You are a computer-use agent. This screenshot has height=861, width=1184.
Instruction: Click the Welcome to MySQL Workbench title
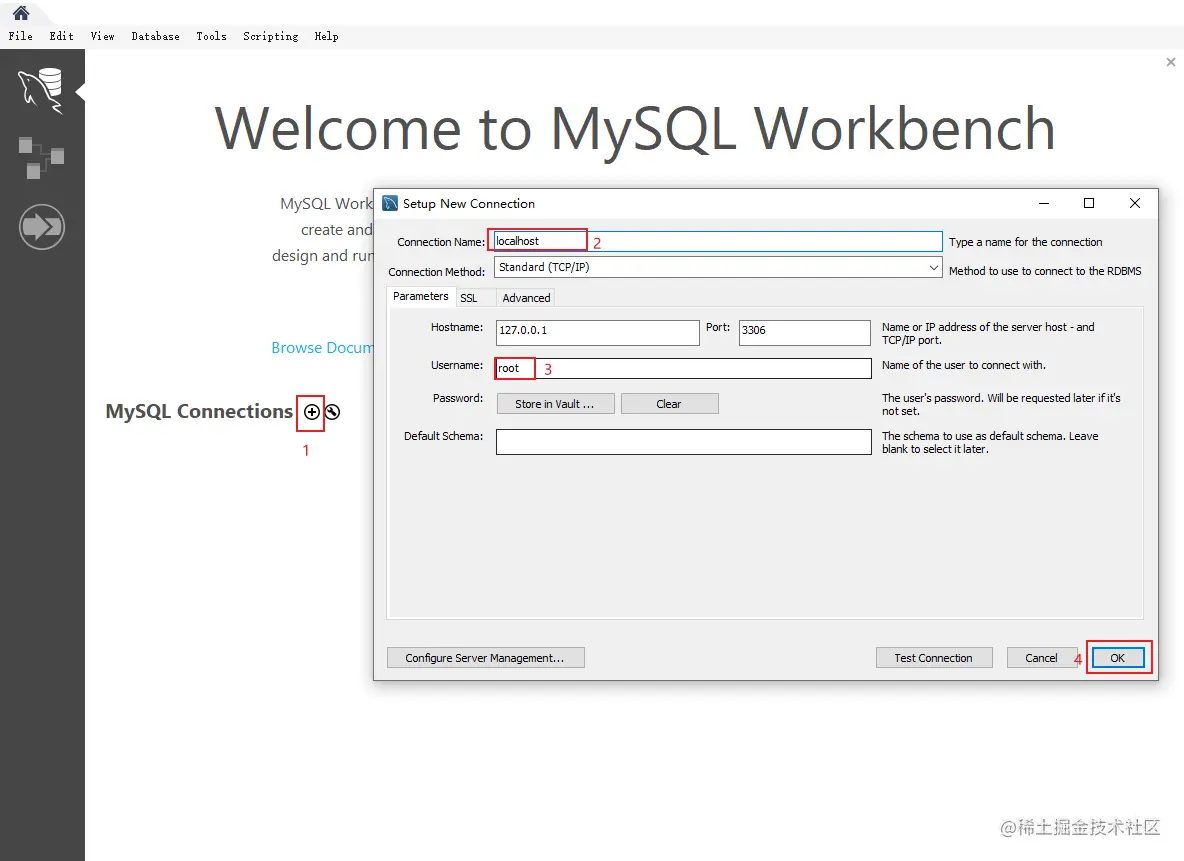[634, 129]
